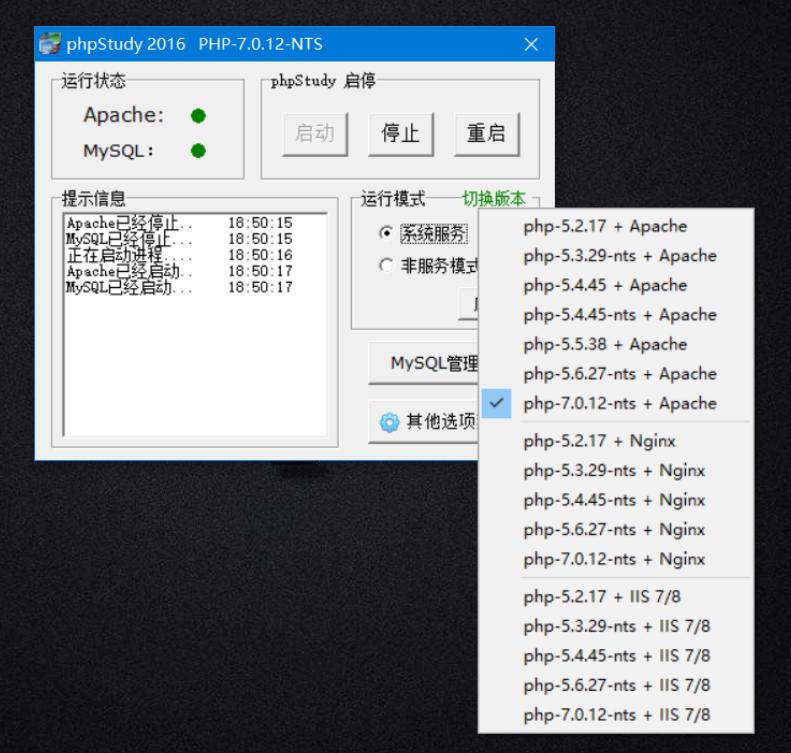Image resolution: width=791 pixels, height=753 pixels.
Task: Choose php-5.2.17 + Apache
Action: [x=605, y=226]
